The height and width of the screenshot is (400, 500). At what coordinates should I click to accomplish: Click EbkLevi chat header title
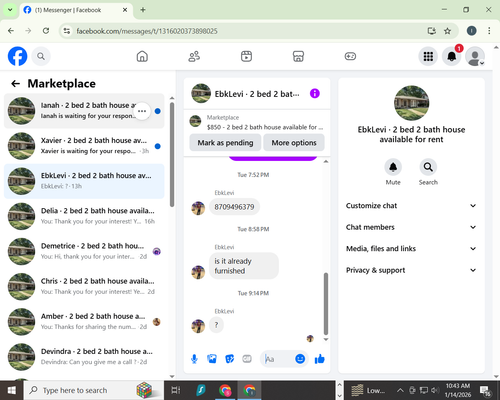[257, 94]
